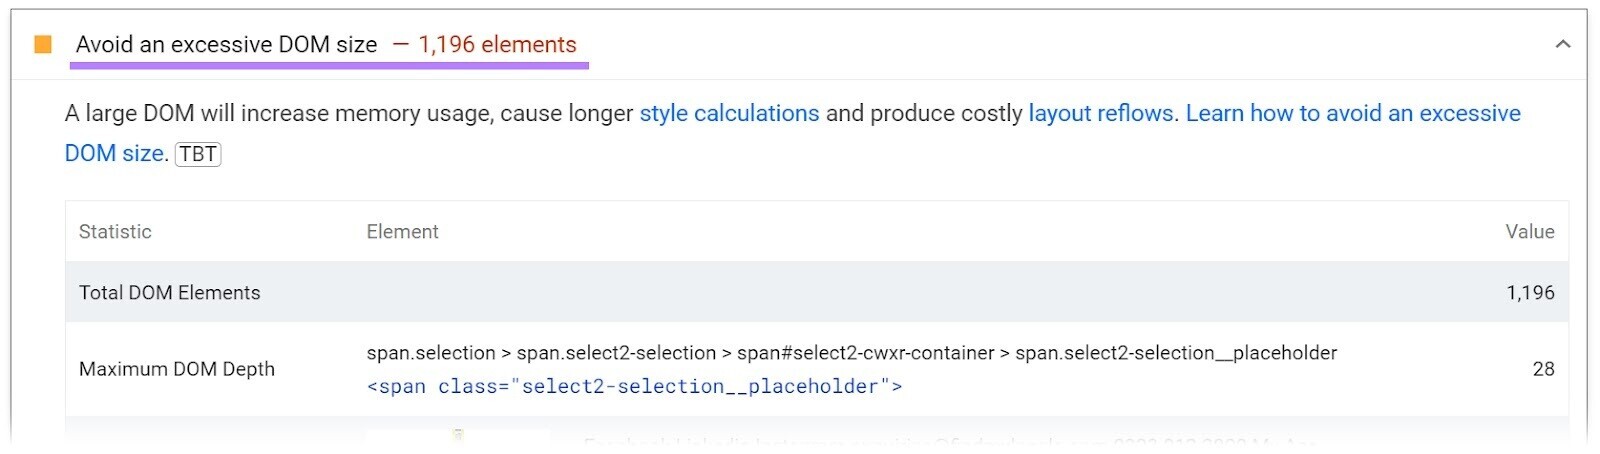
Task: Open the 'layout reflows' link
Action: [1102, 114]
